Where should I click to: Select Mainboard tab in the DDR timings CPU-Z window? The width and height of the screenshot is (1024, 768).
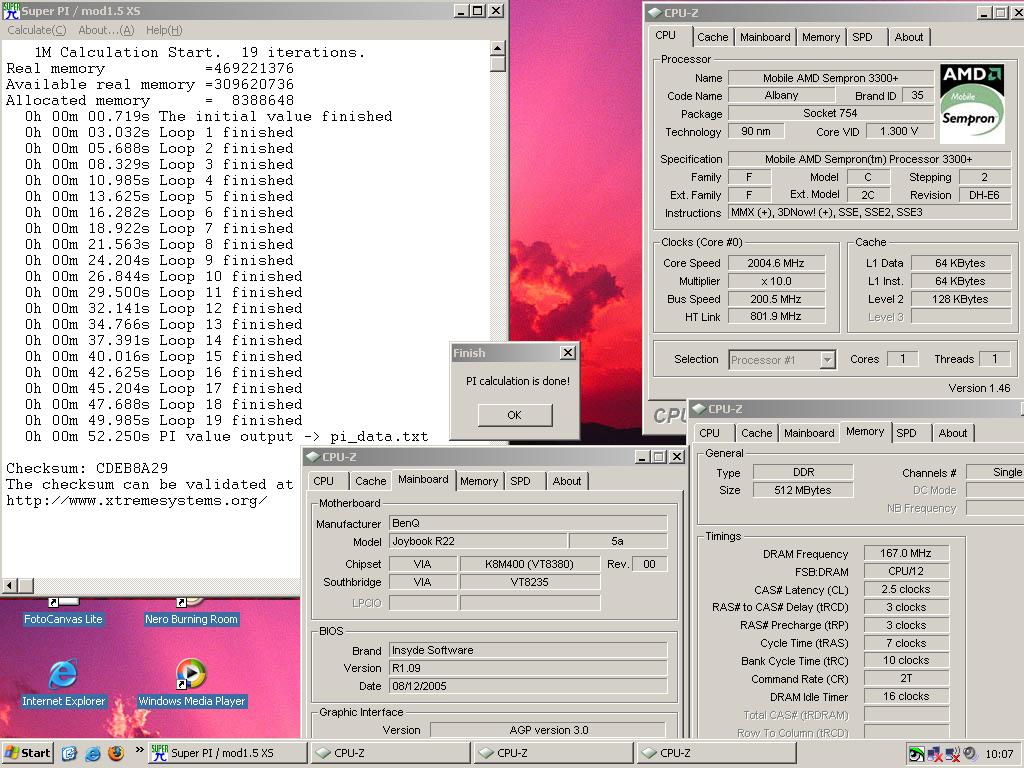tap(809, 433)
